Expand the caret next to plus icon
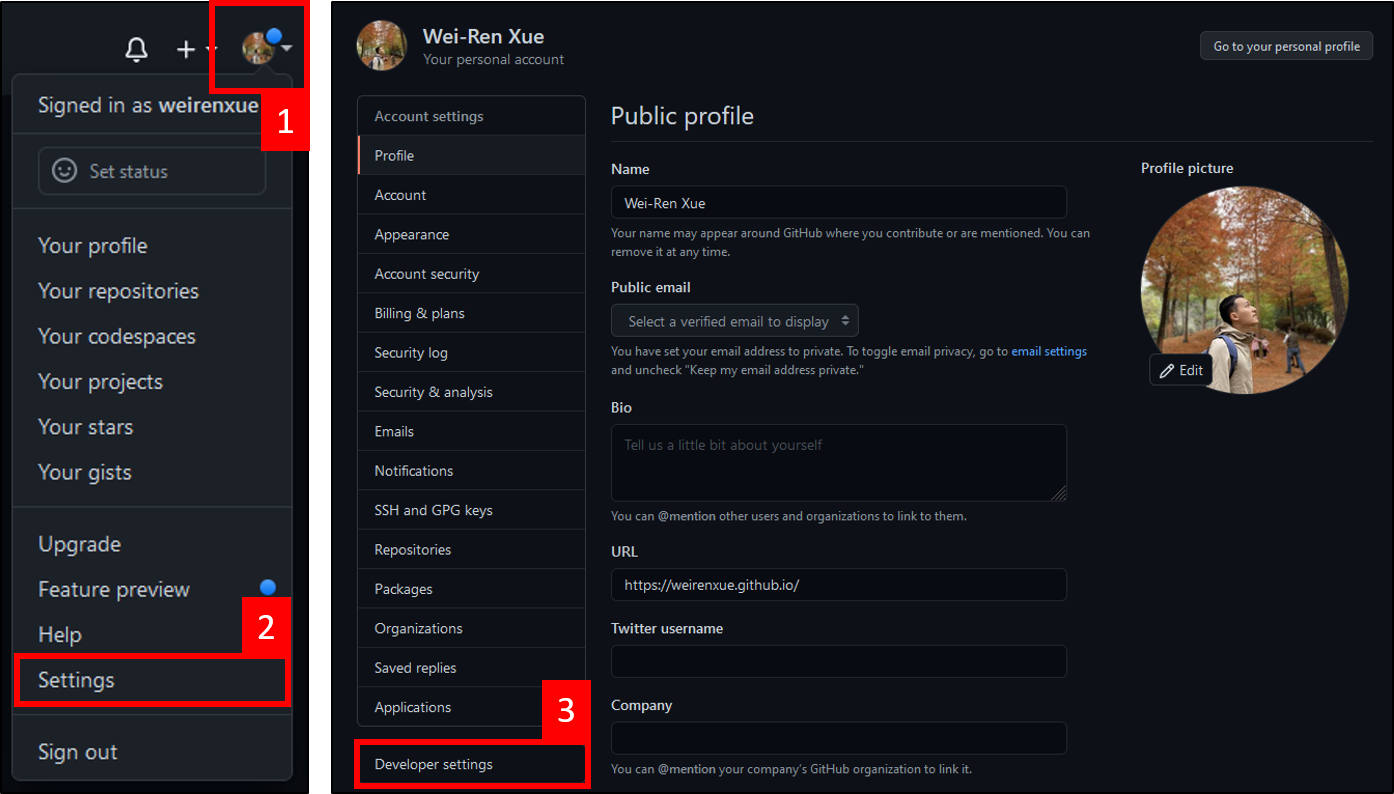The height and width of the screenshot is (794, 1394). coord(211,50)
